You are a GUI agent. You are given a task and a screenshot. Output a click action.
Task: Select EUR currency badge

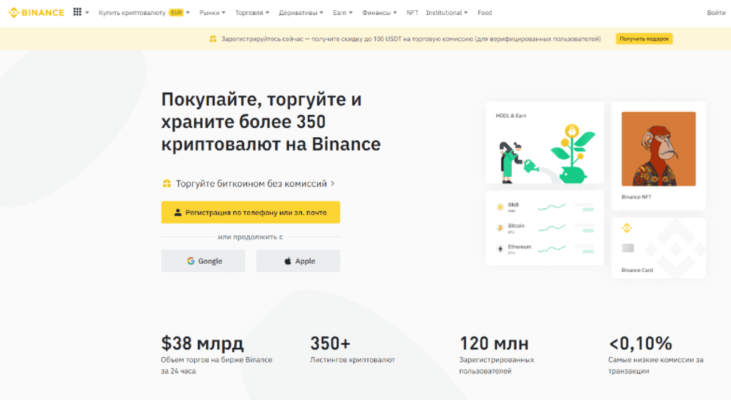[177, 13]
